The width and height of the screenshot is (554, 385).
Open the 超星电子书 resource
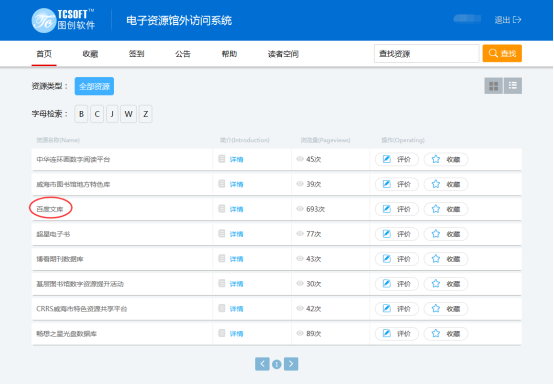coord(53,234)
